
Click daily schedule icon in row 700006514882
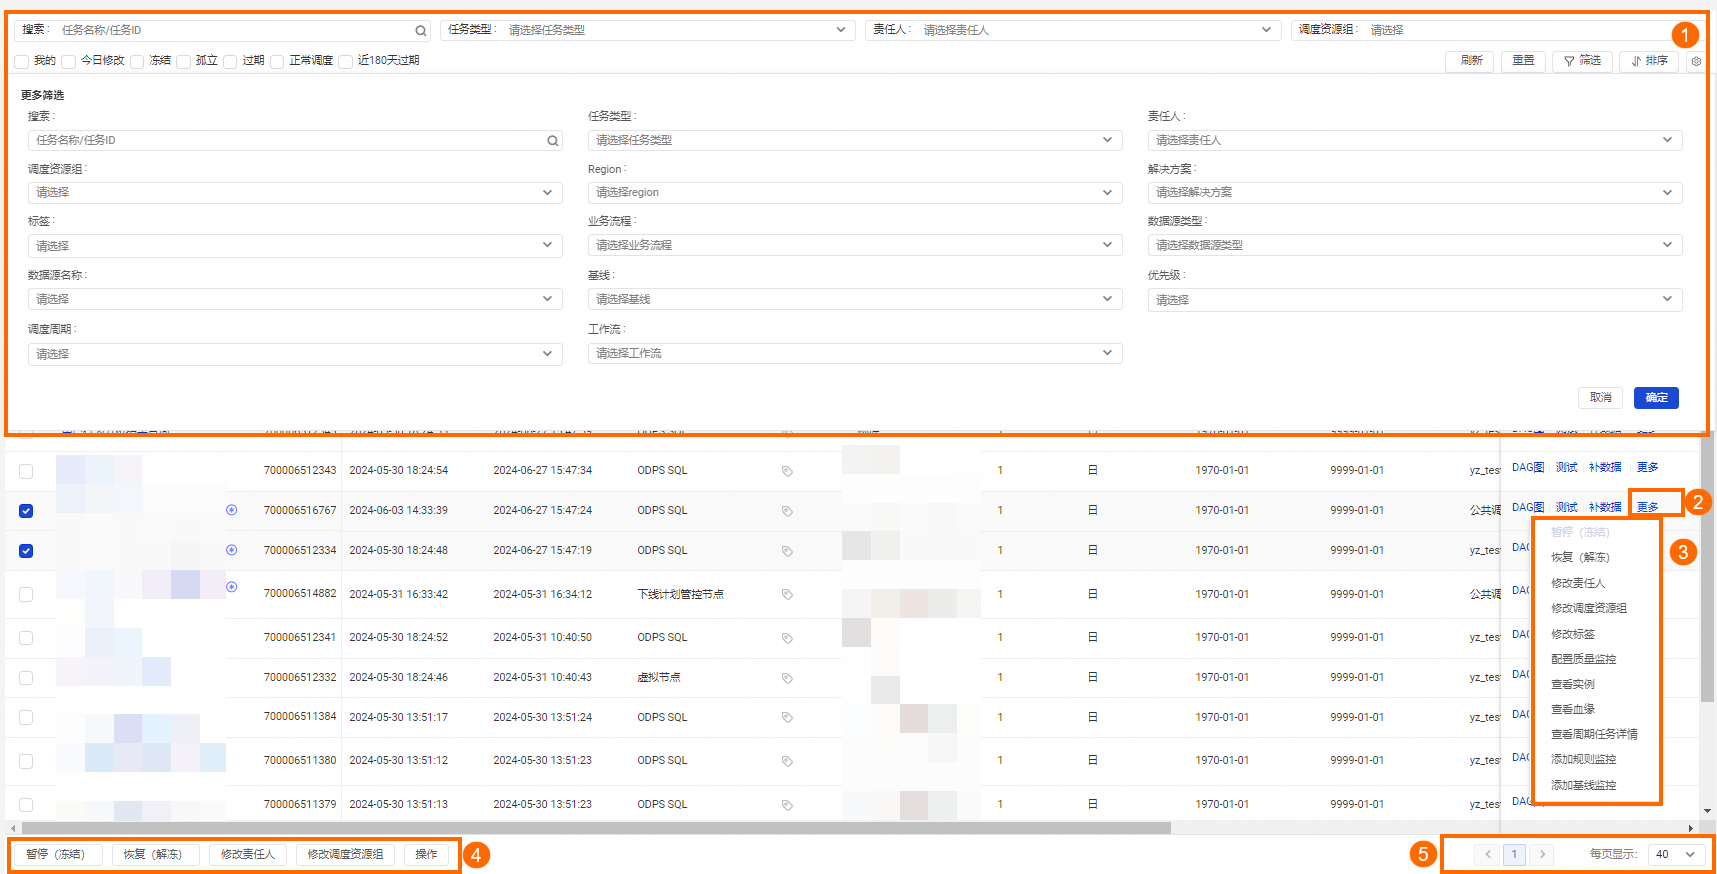[x=1093, y=594]
